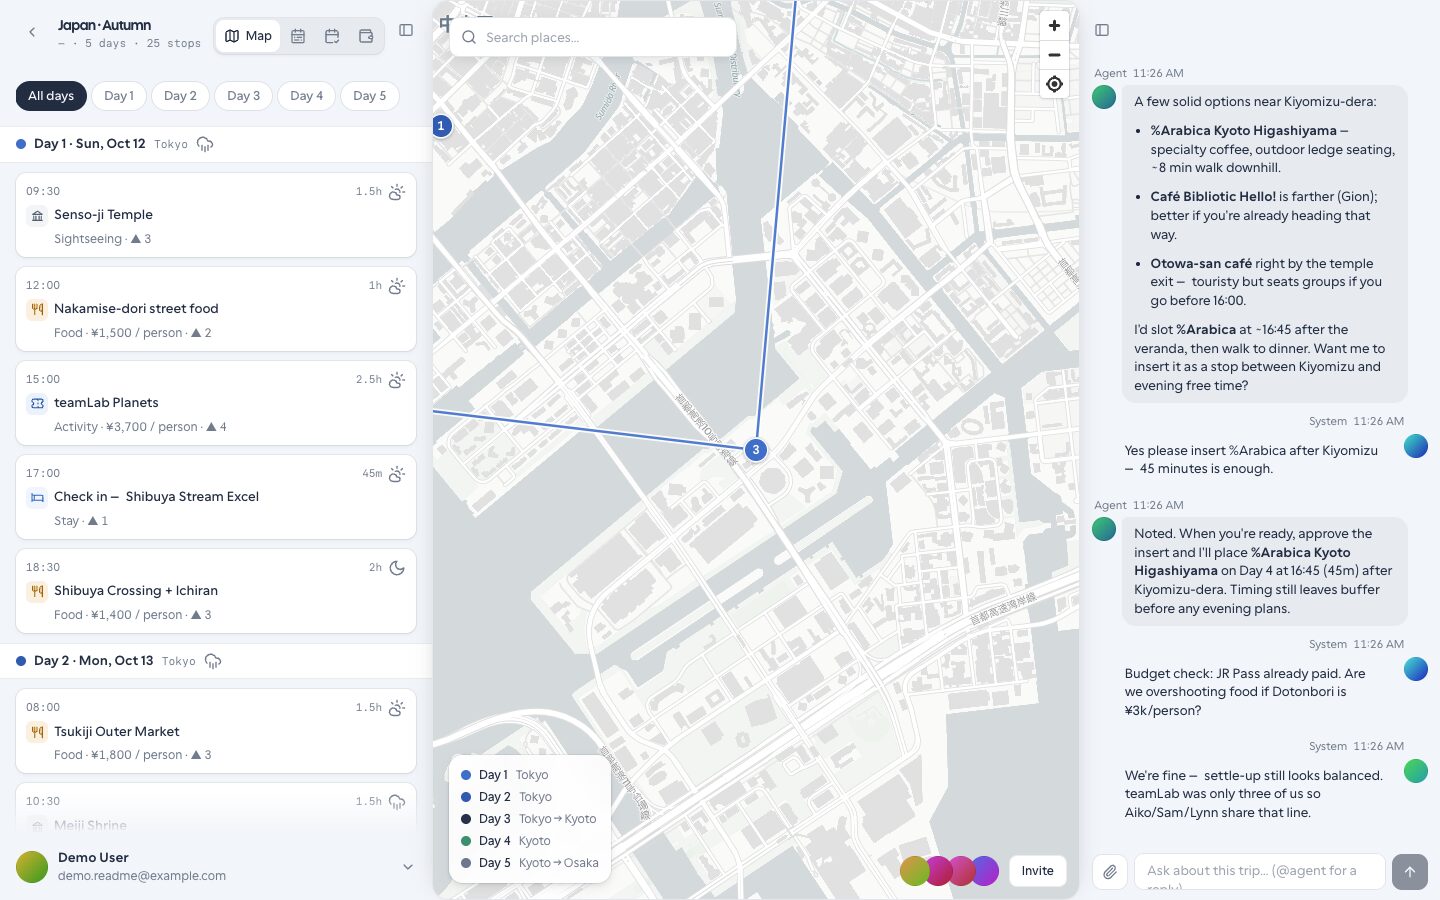Open the calendar-check view icon
1440x900 pixels.
point(332,36)
